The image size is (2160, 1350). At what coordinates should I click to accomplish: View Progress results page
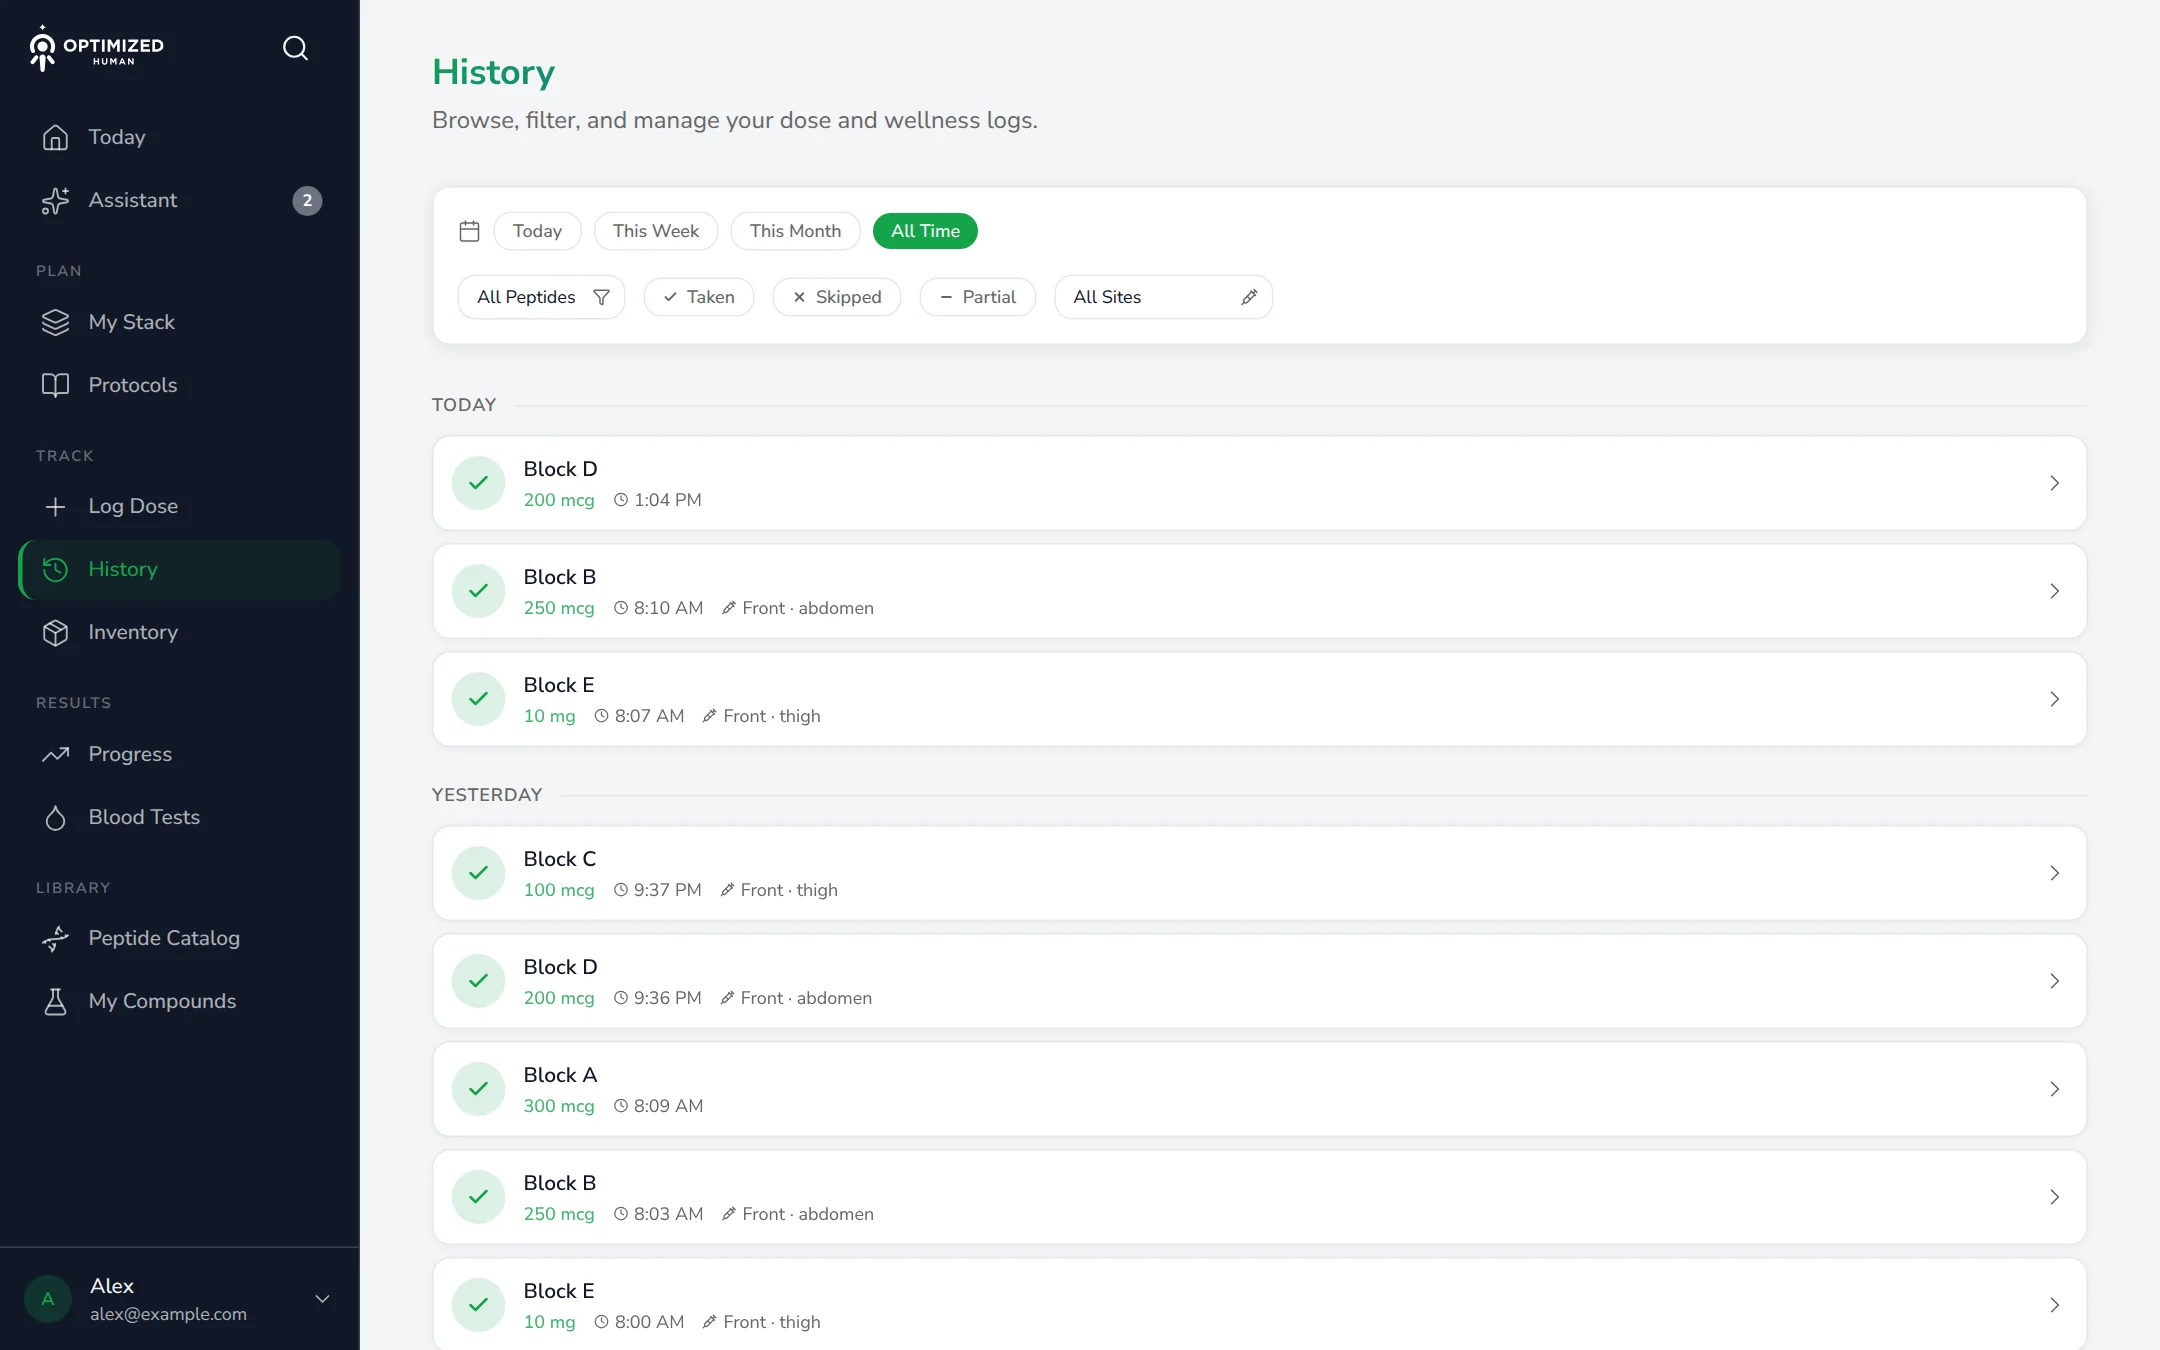click(x=180, y=754)
